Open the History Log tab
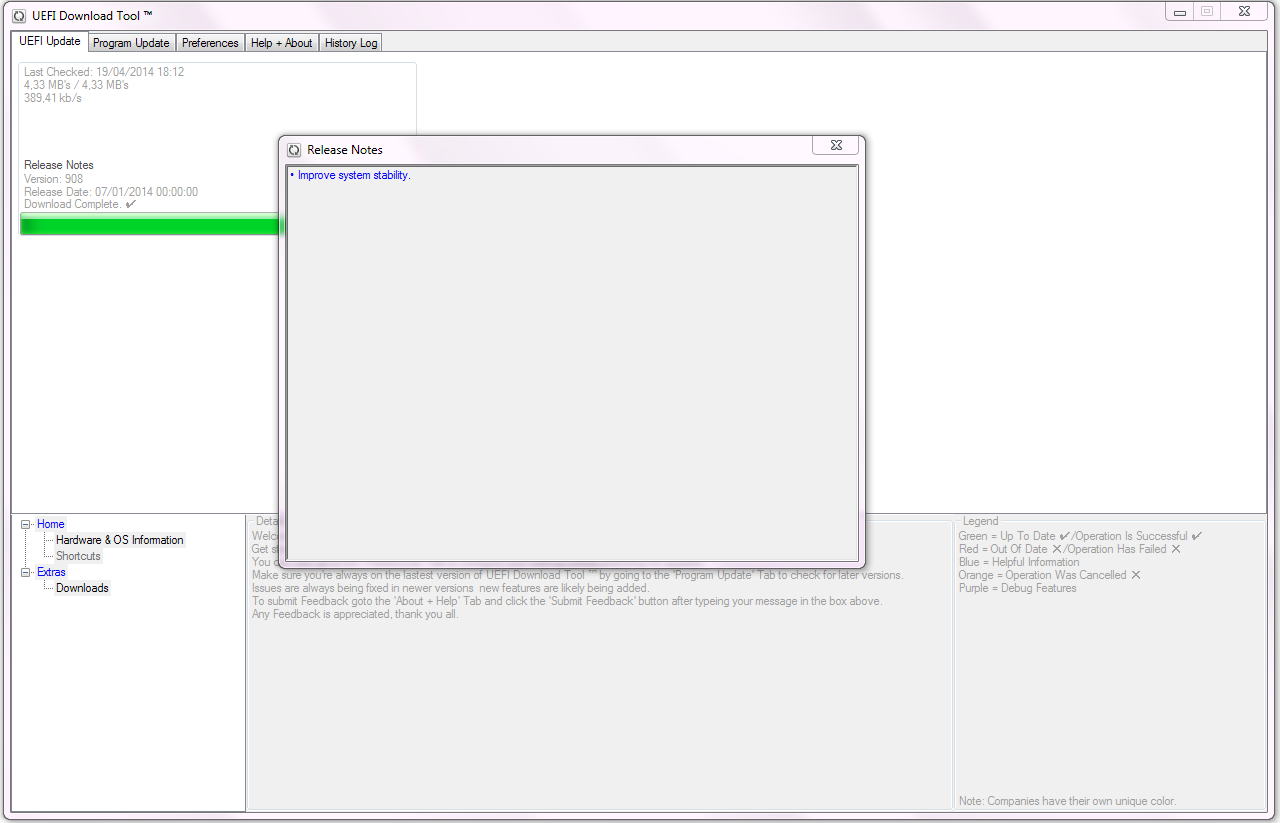 click(350, 43)
